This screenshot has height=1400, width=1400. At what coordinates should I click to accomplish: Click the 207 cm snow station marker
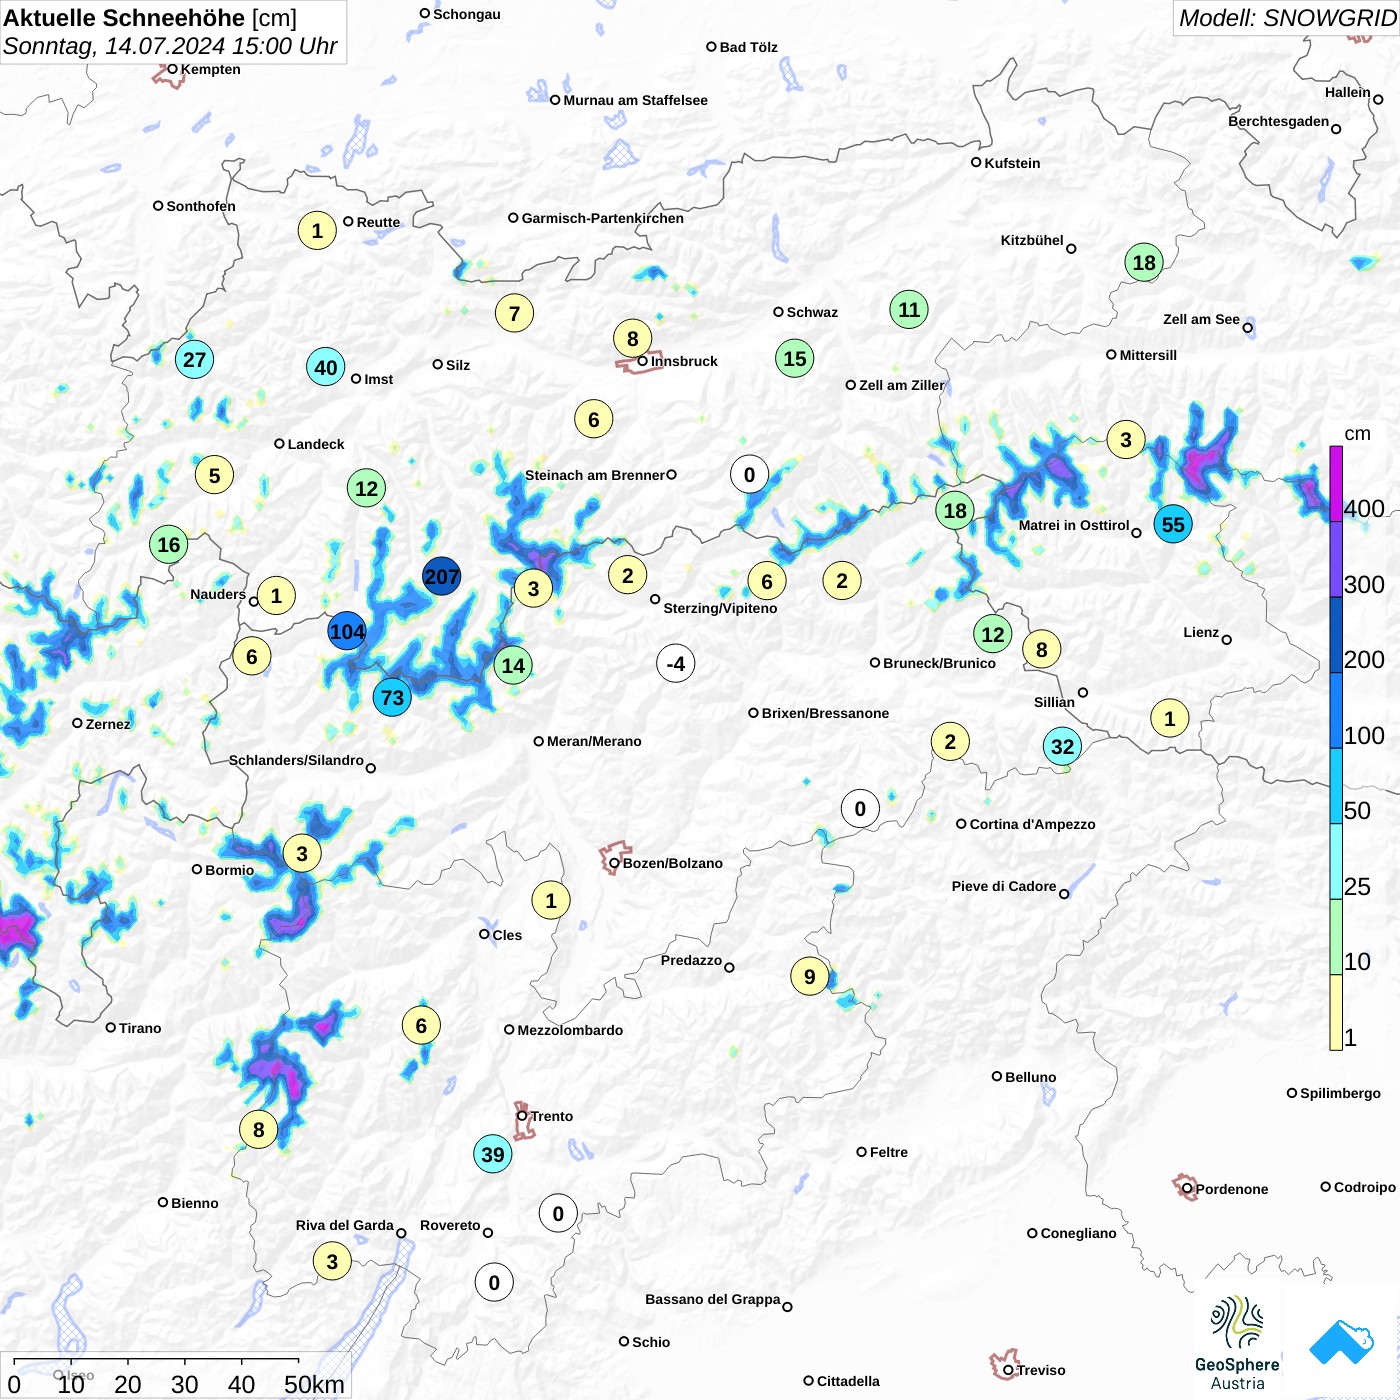pyautogui.click(x=441, y=576)
